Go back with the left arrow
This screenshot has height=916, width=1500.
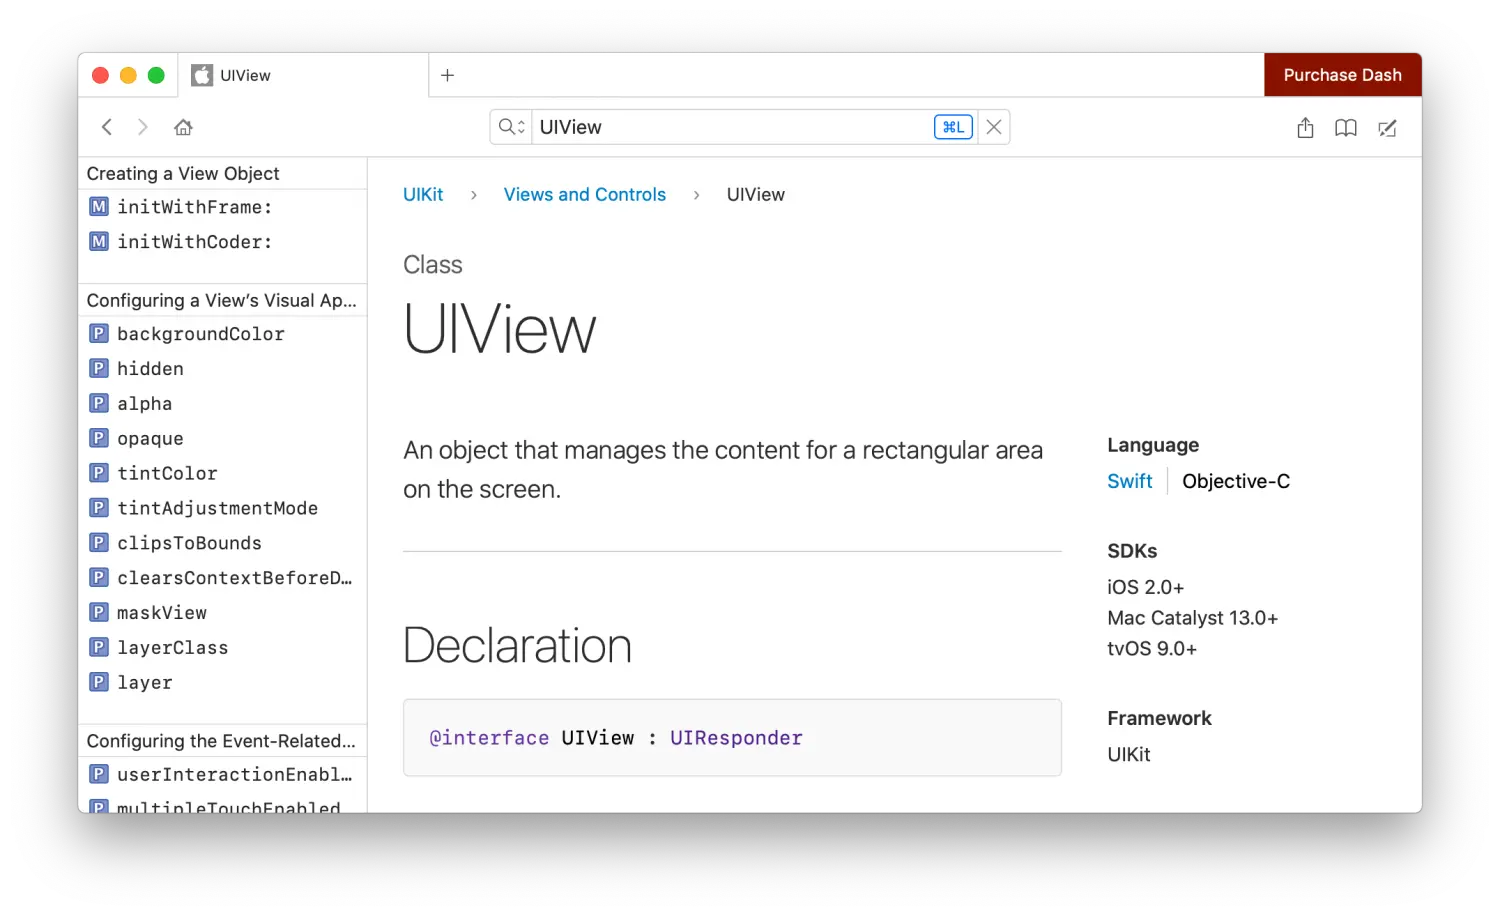point(107,127)
